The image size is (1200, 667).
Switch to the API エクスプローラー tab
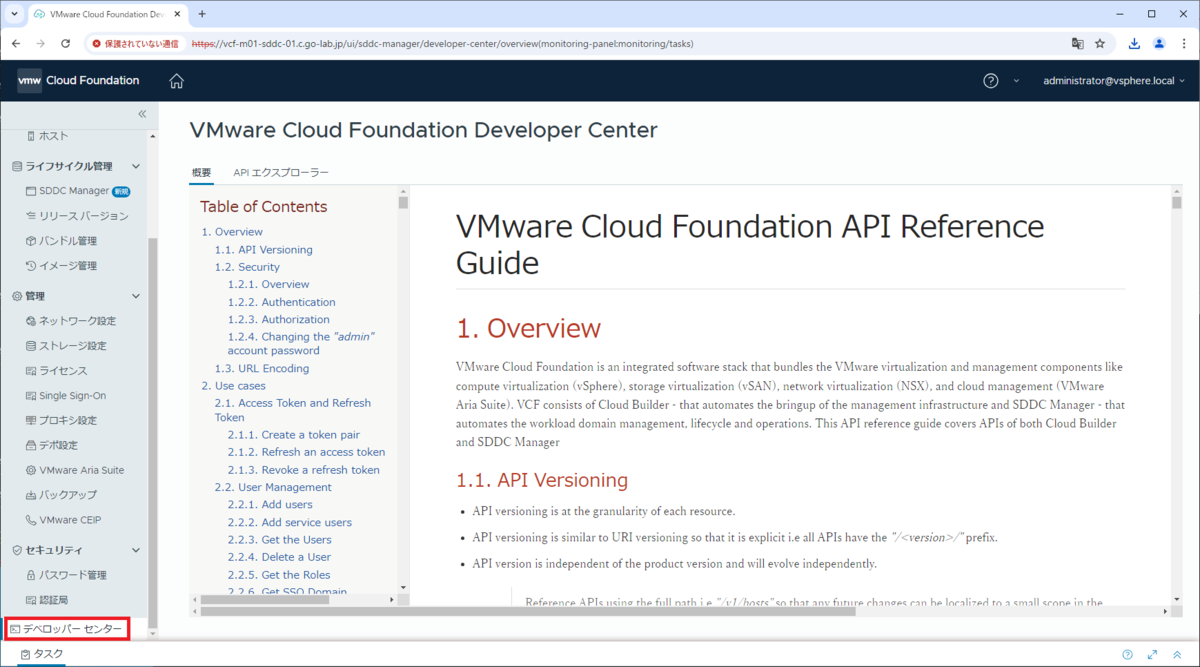[x=281, y=173]
